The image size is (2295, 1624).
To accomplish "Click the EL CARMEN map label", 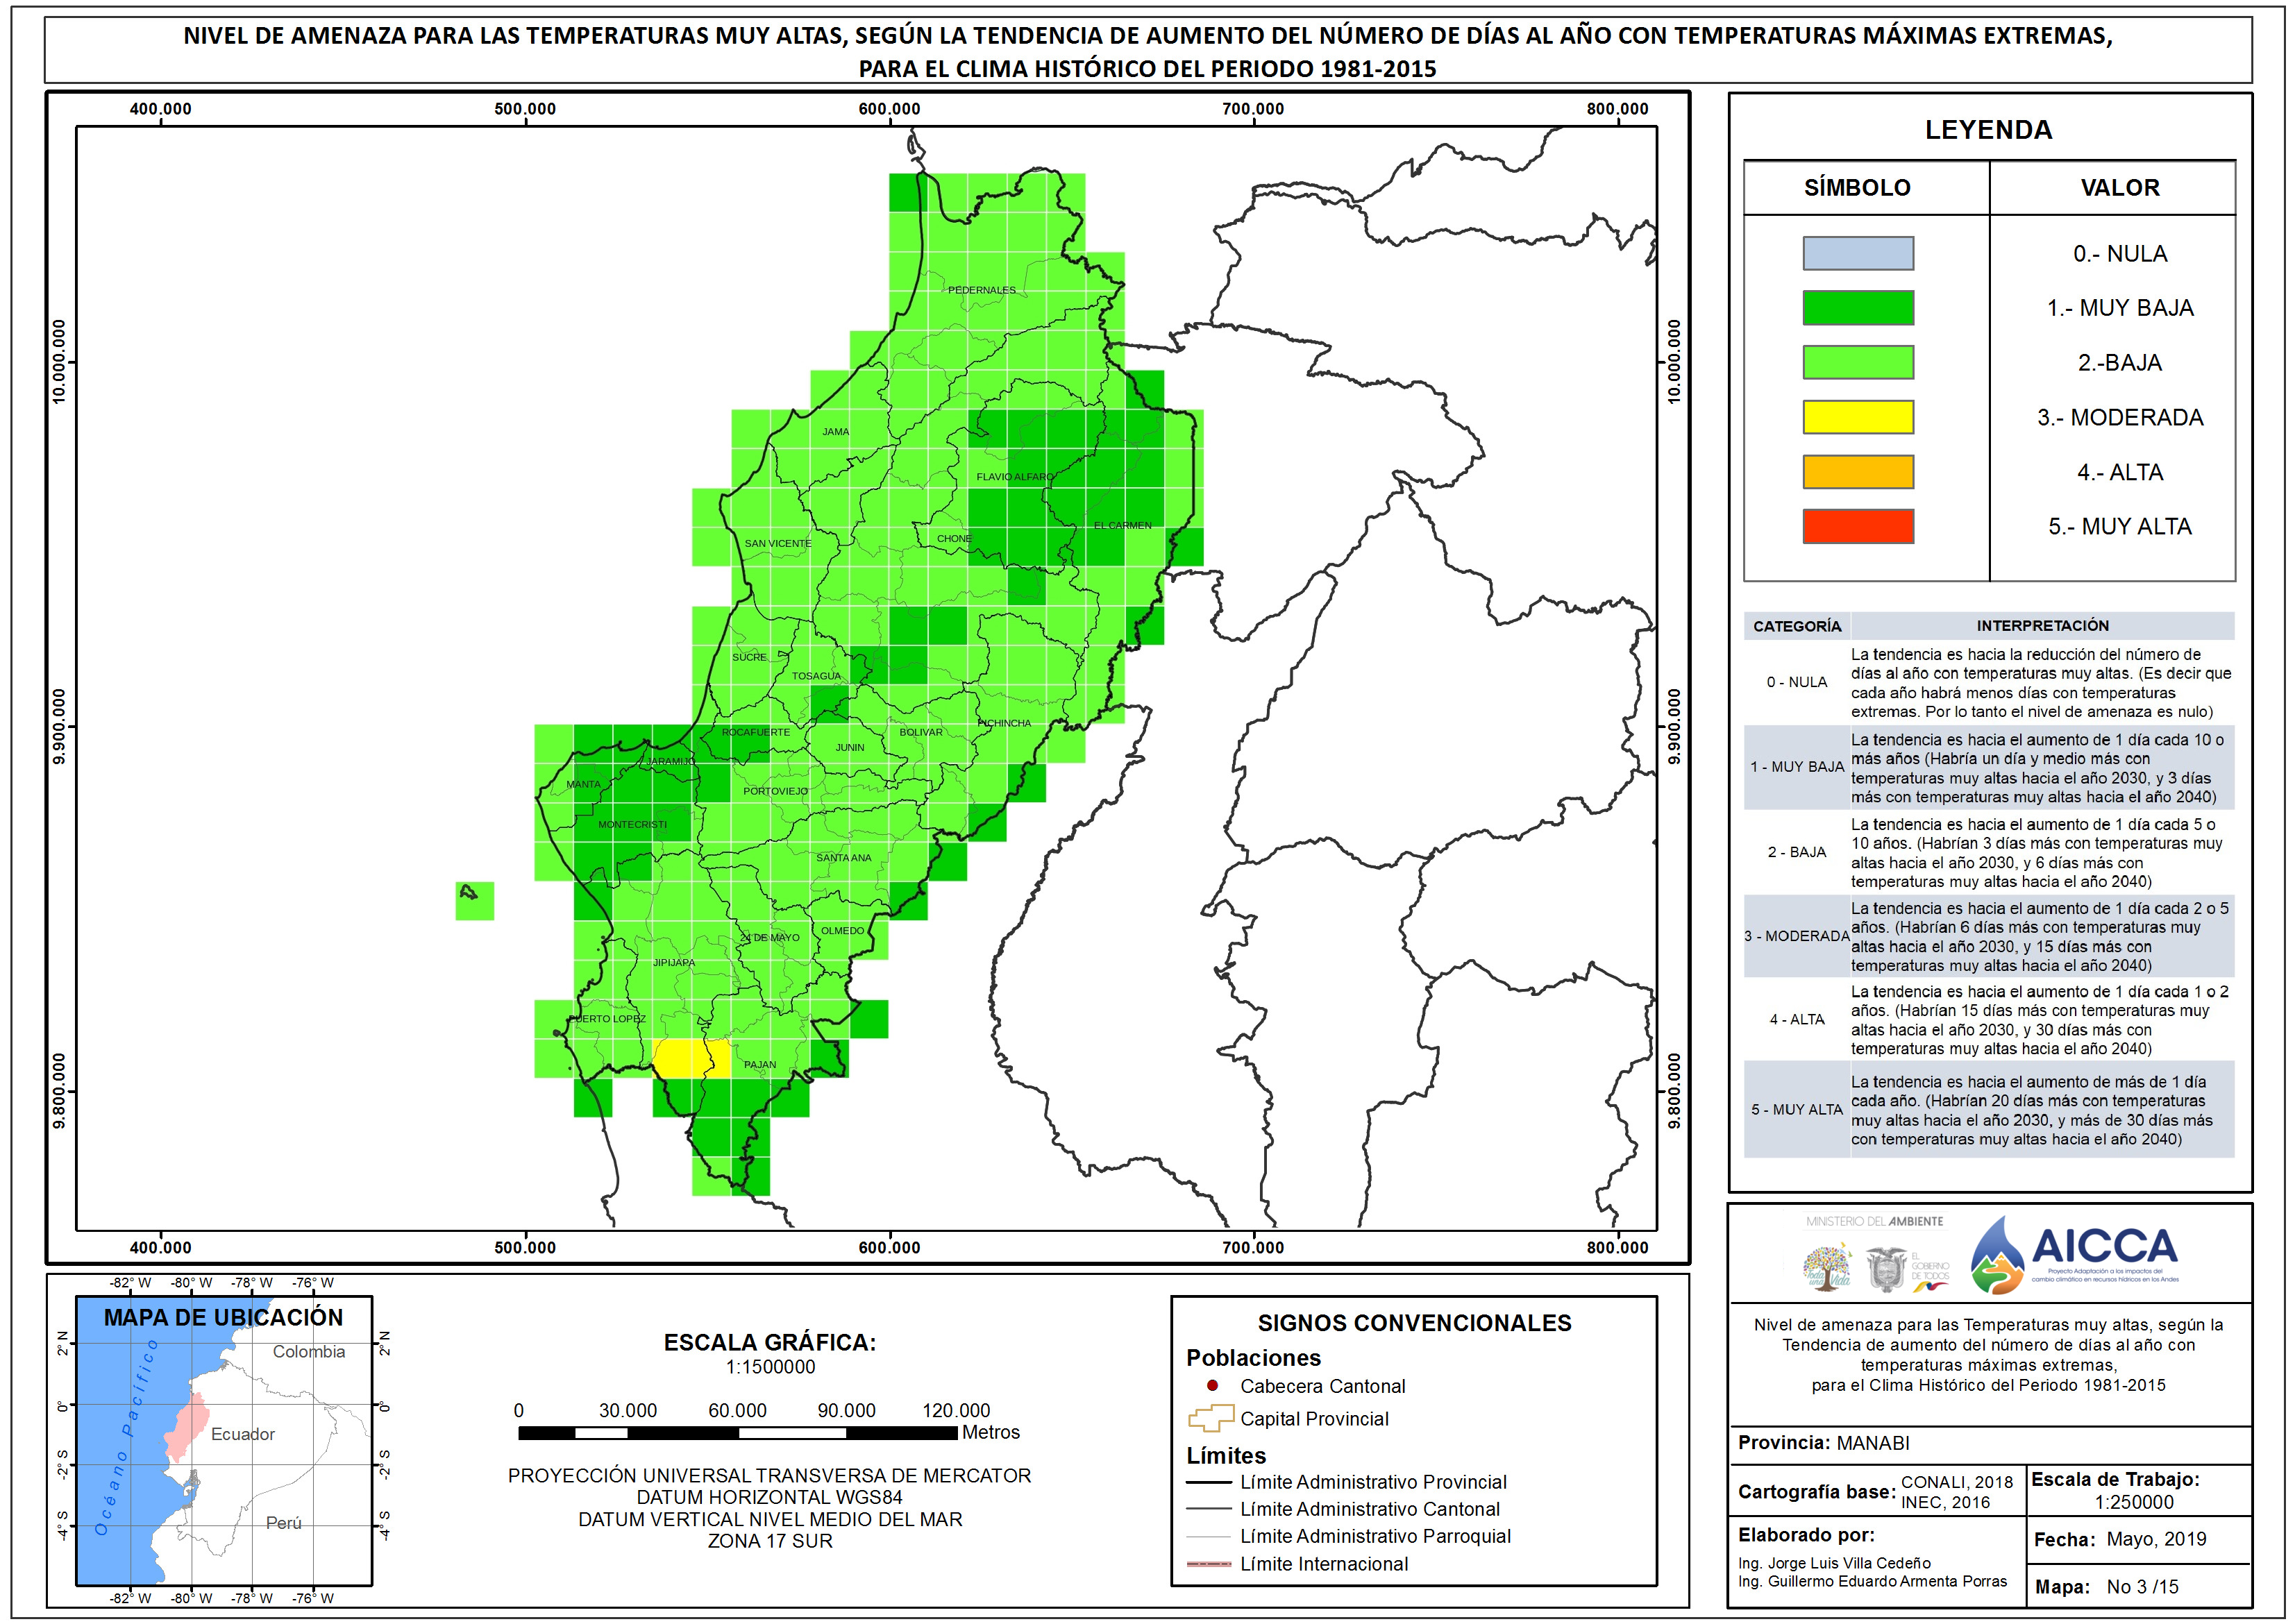I will [x=1122, y=525].
